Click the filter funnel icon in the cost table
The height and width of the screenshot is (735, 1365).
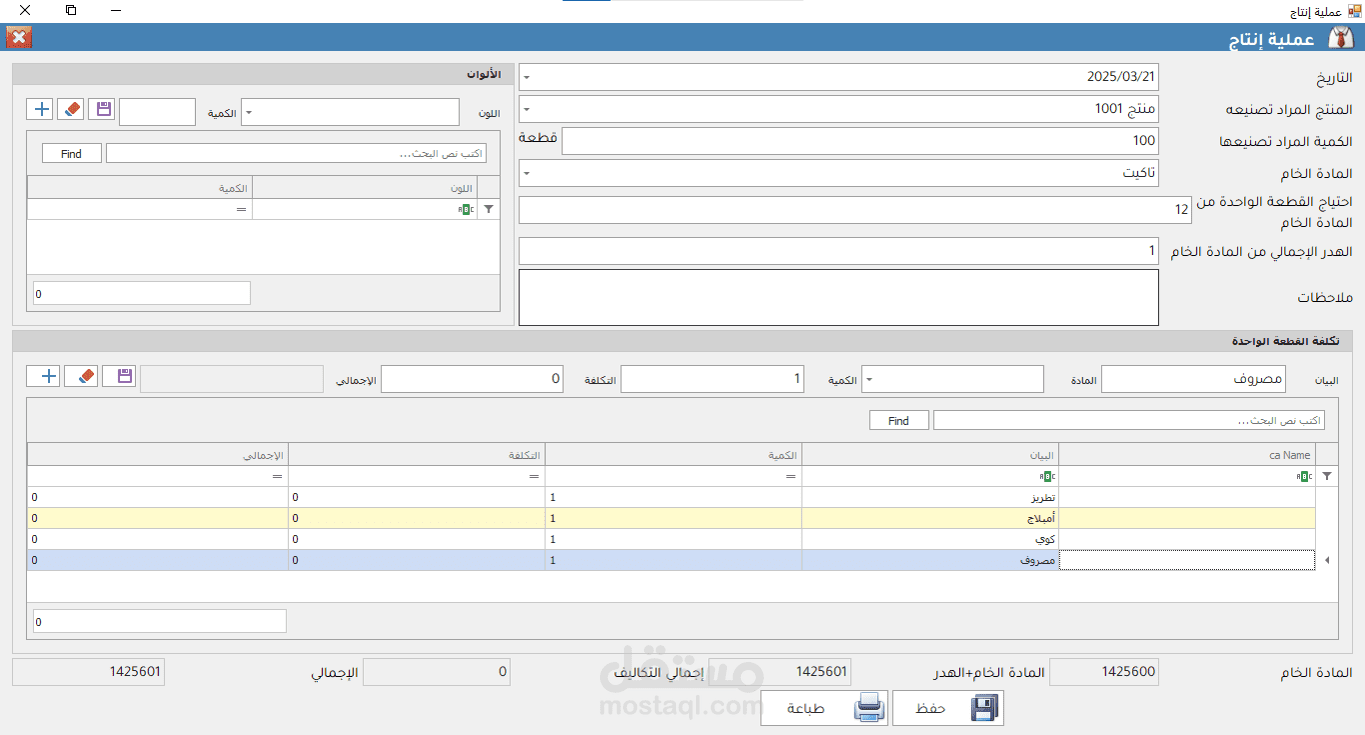pyautogui.click(x=1327, y=477)
